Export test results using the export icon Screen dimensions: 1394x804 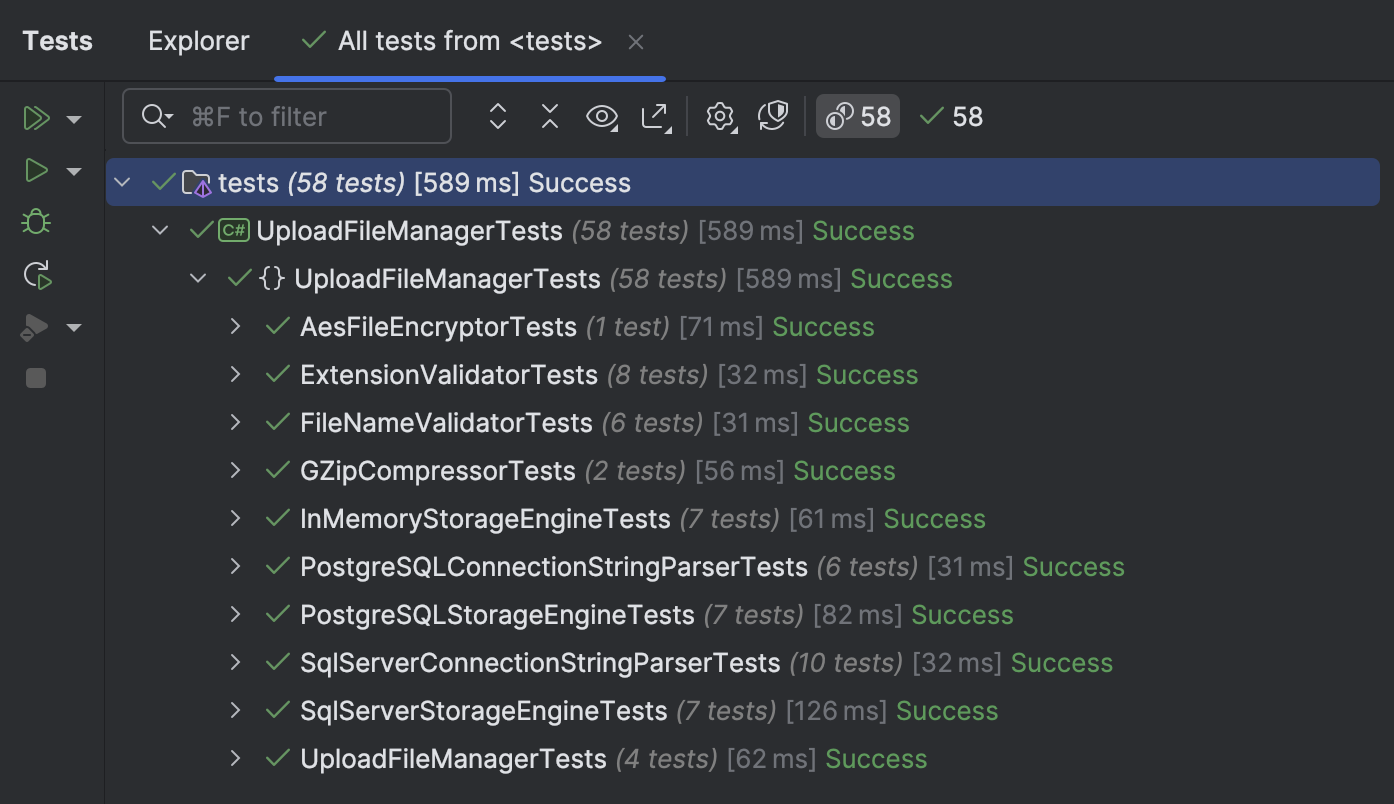click(x=656, y=116)
